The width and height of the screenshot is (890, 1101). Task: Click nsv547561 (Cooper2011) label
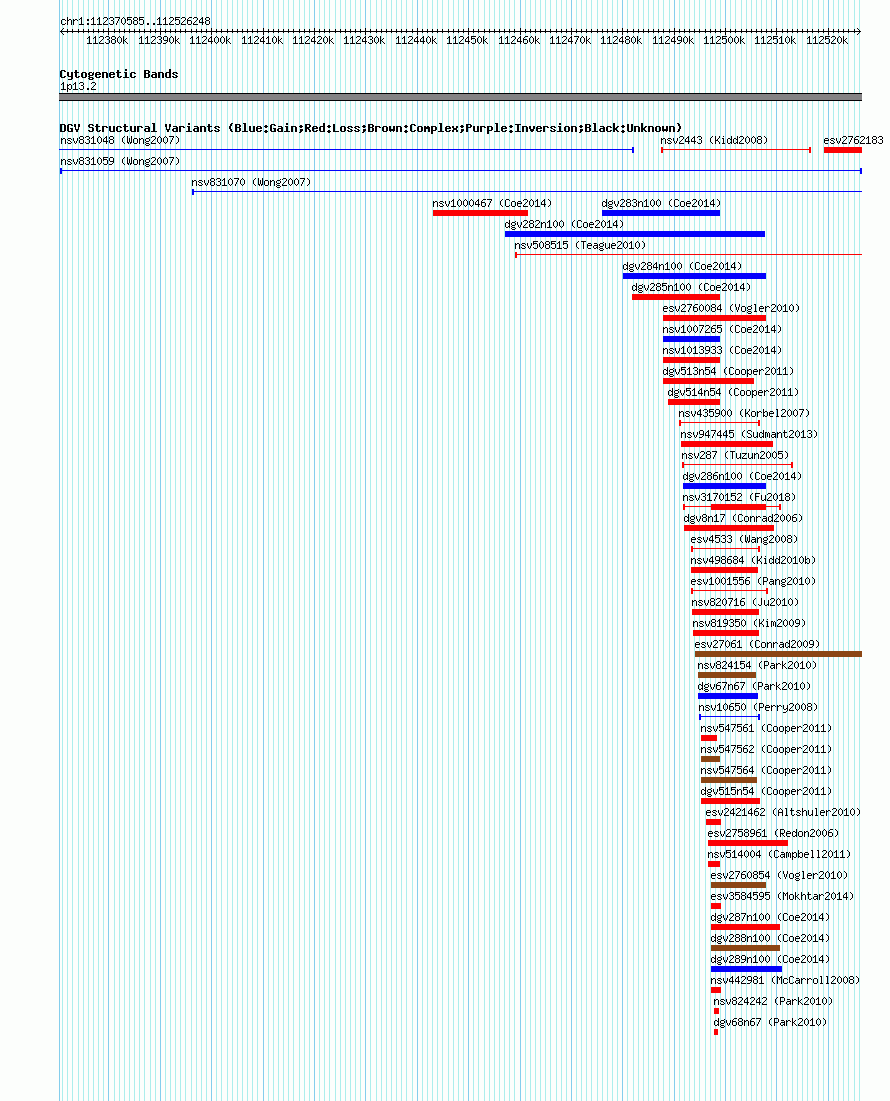[x=766, y=729]
